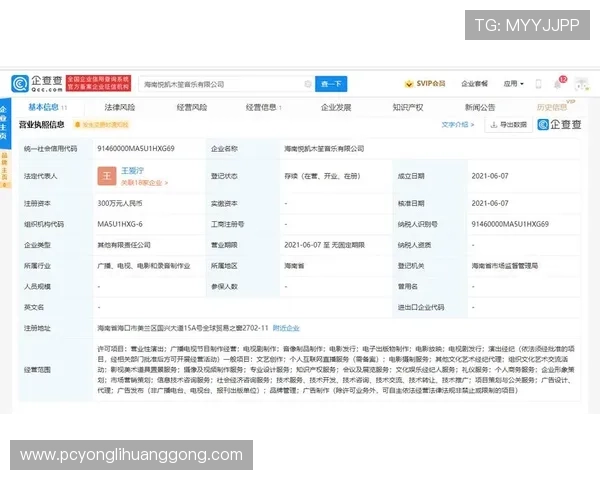Switch to the 基本信息 tab

(43, 107)
